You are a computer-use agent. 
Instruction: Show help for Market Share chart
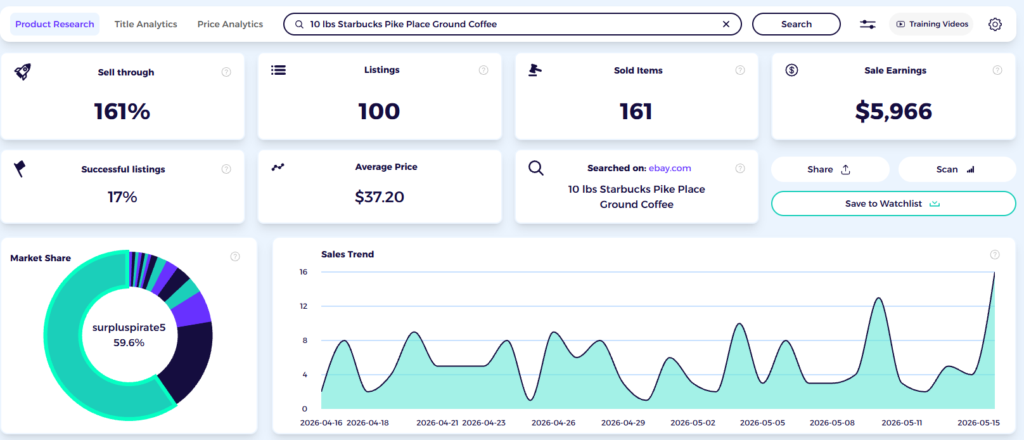[235, 257]
